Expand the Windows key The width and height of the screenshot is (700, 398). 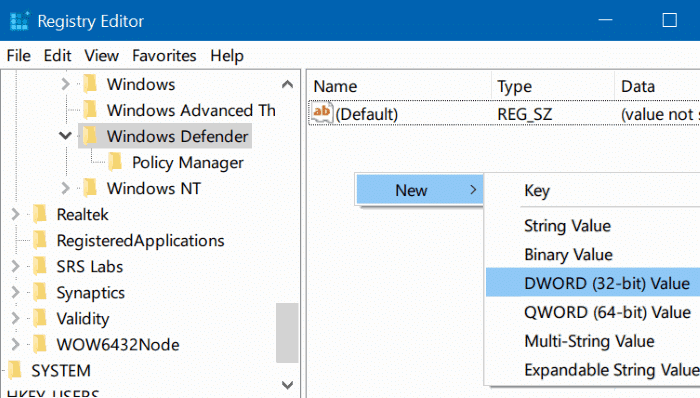(65, 84)
